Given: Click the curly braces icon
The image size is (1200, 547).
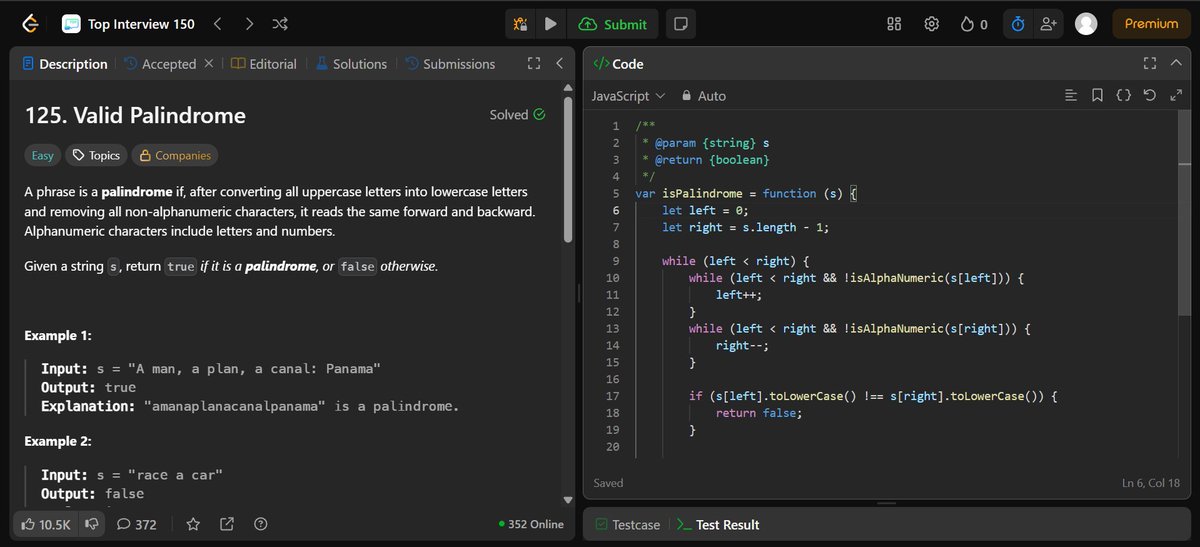Looking at the screenshot, I should coord(1123,96).
